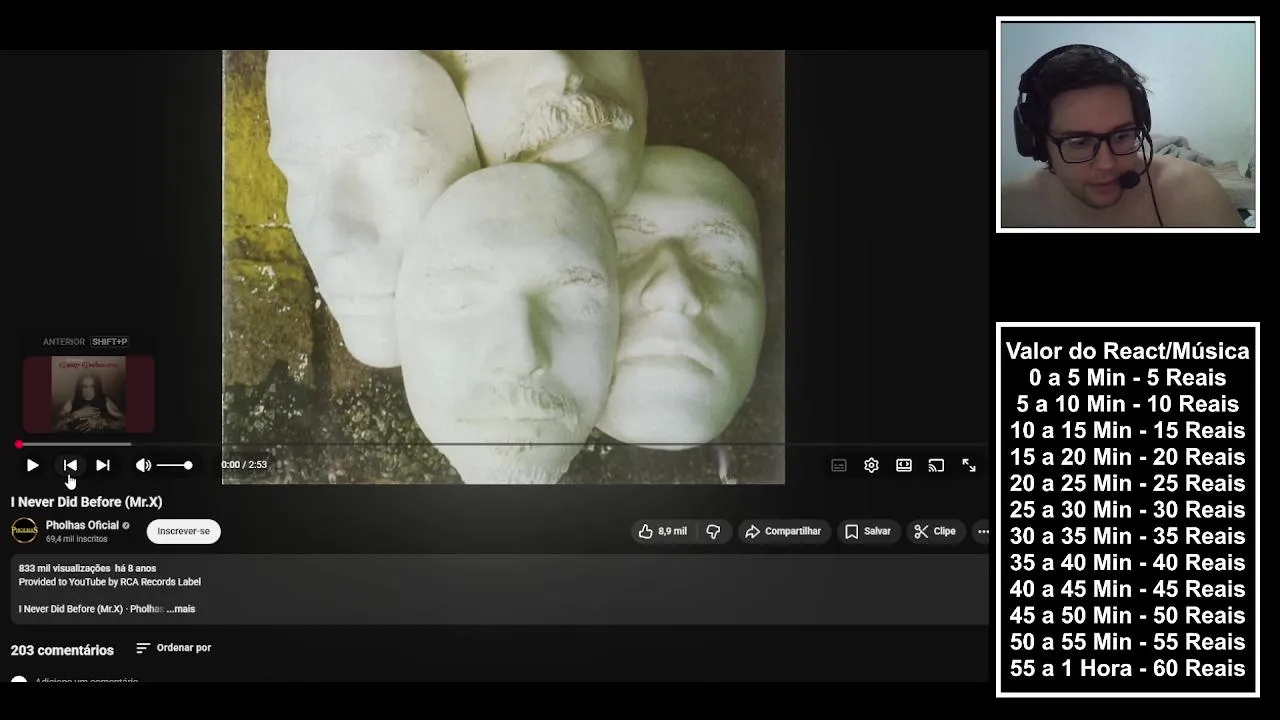The width and height of the screenshot is (1280, 720).
Task: Click the 203 comentários heading
Action: [x=62, y=650]
